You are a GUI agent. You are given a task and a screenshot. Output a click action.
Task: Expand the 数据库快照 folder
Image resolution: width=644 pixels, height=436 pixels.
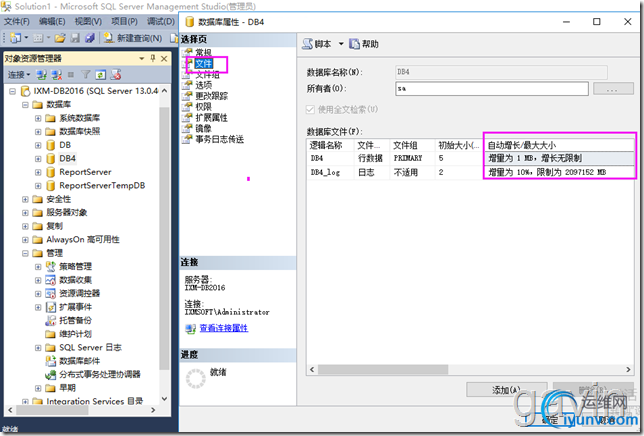point(38,132)
